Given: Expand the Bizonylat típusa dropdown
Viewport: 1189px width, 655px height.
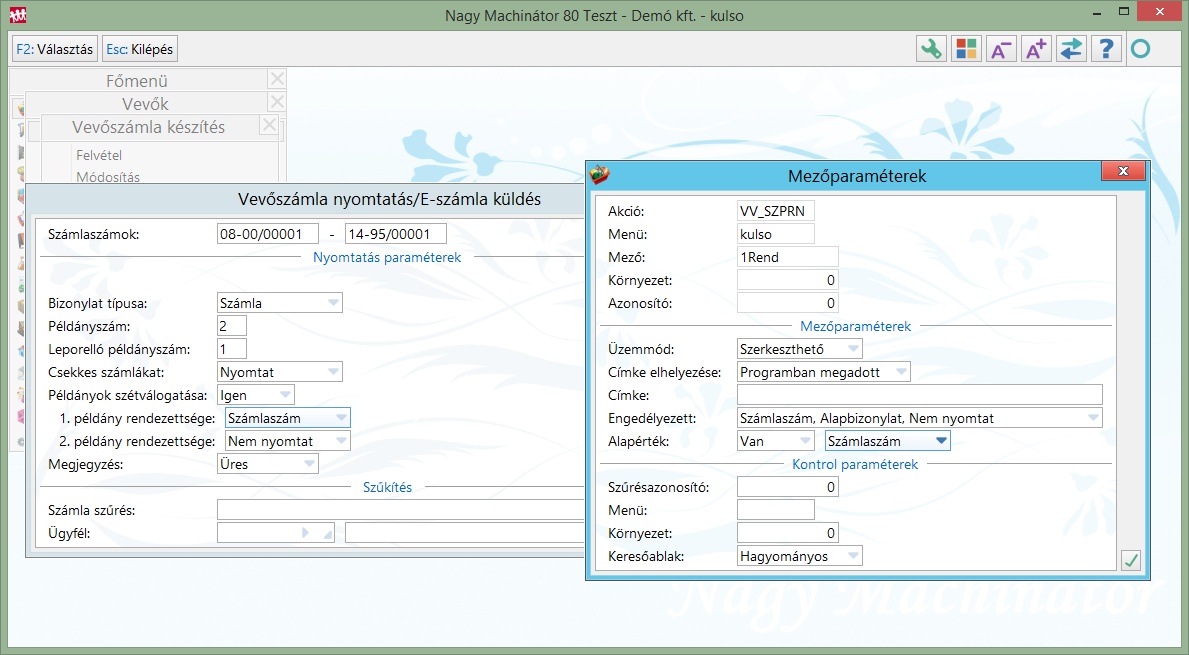Looking at the screenshot, I should click(332, 303).
